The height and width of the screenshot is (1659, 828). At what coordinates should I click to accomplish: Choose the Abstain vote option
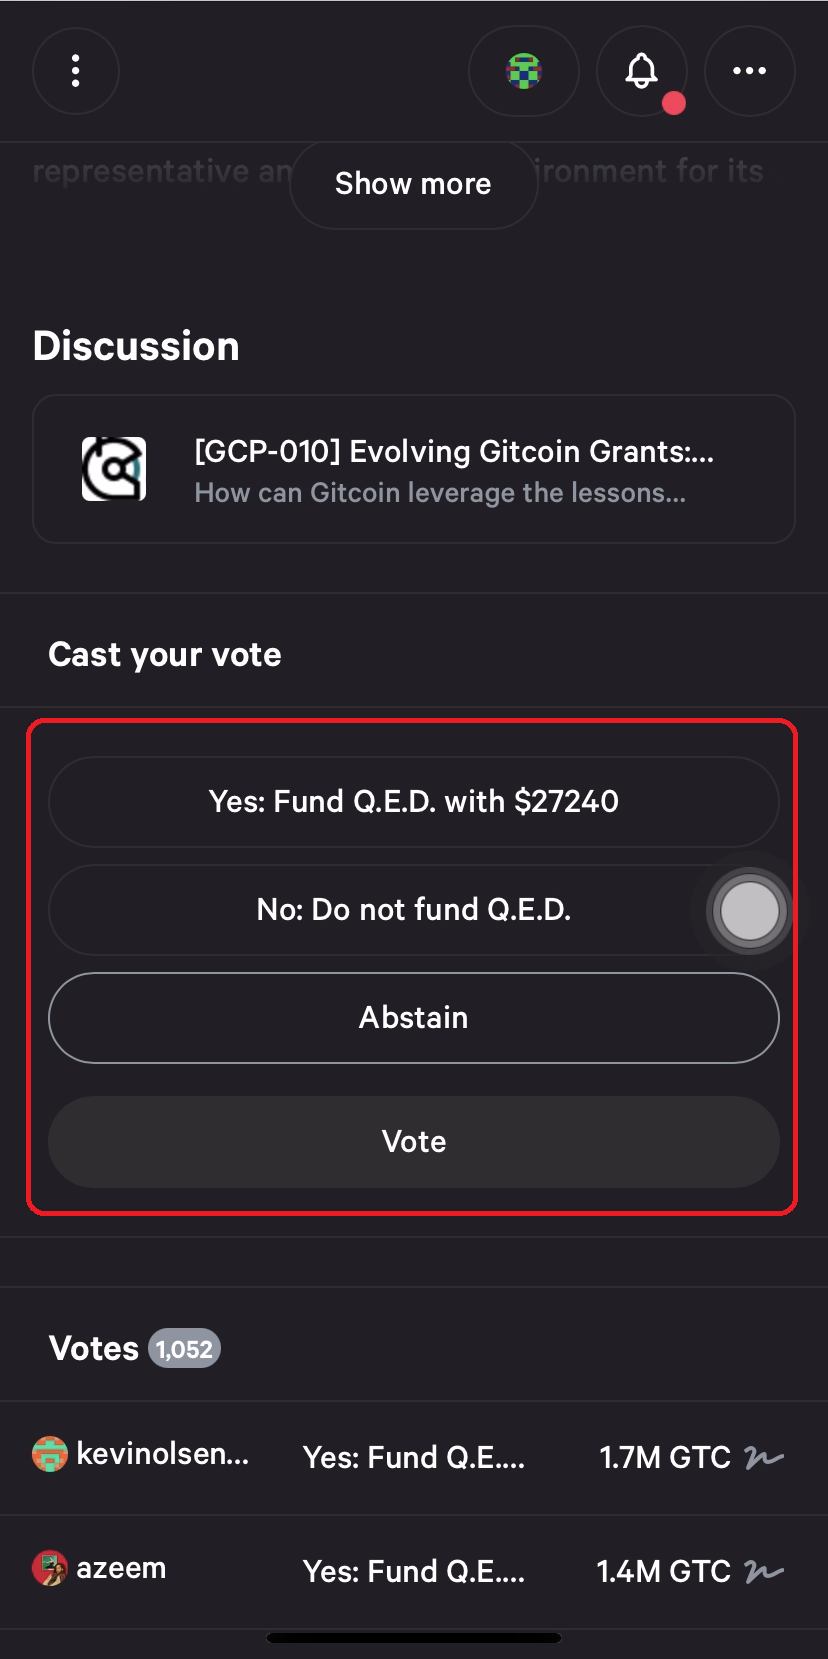pyautogui.click(x=413, y=1018)
